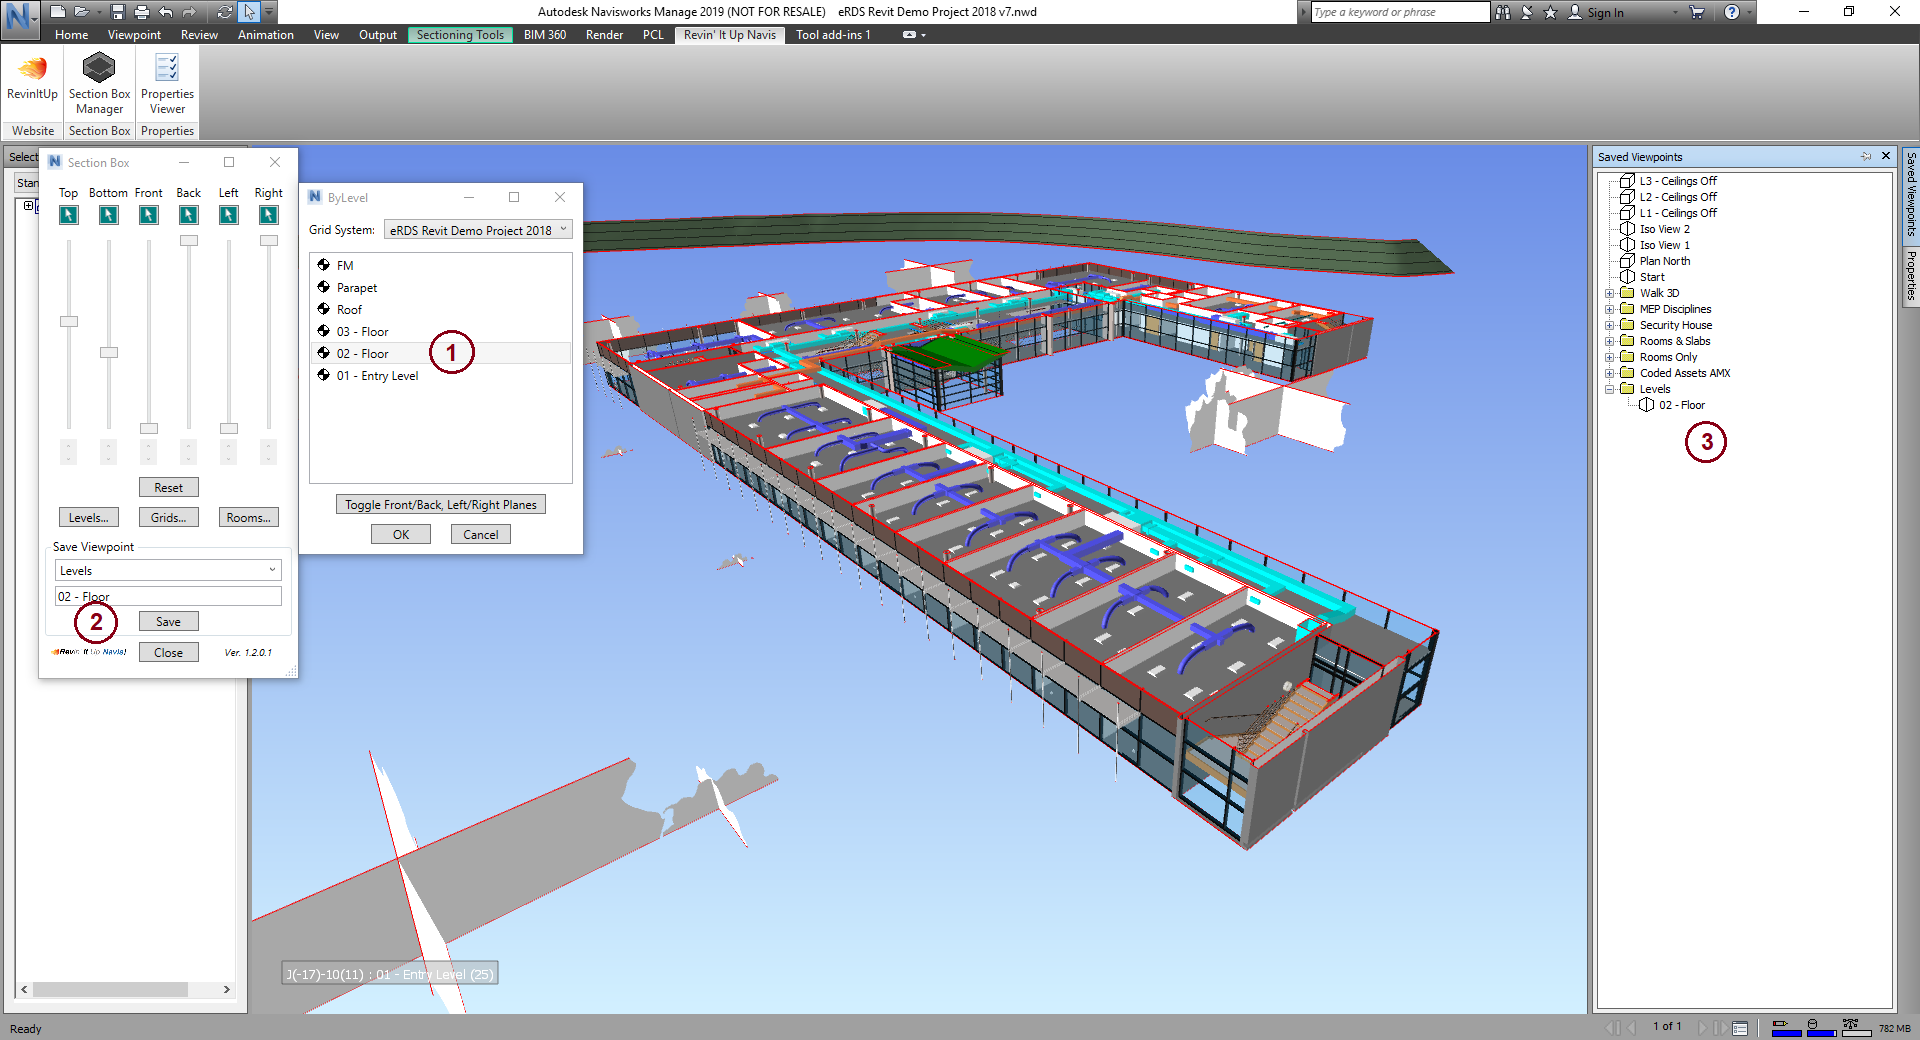Click the Help question mark icon
The width and height of the screenshot is (1920, 1040).
(x=1732, y=12)
